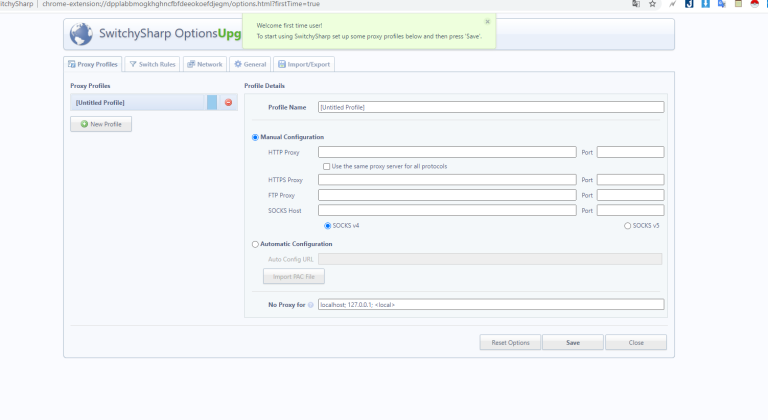Bookmark this page with the star icon
Viewport: 768px width, 420px height.
pos(652,4)
